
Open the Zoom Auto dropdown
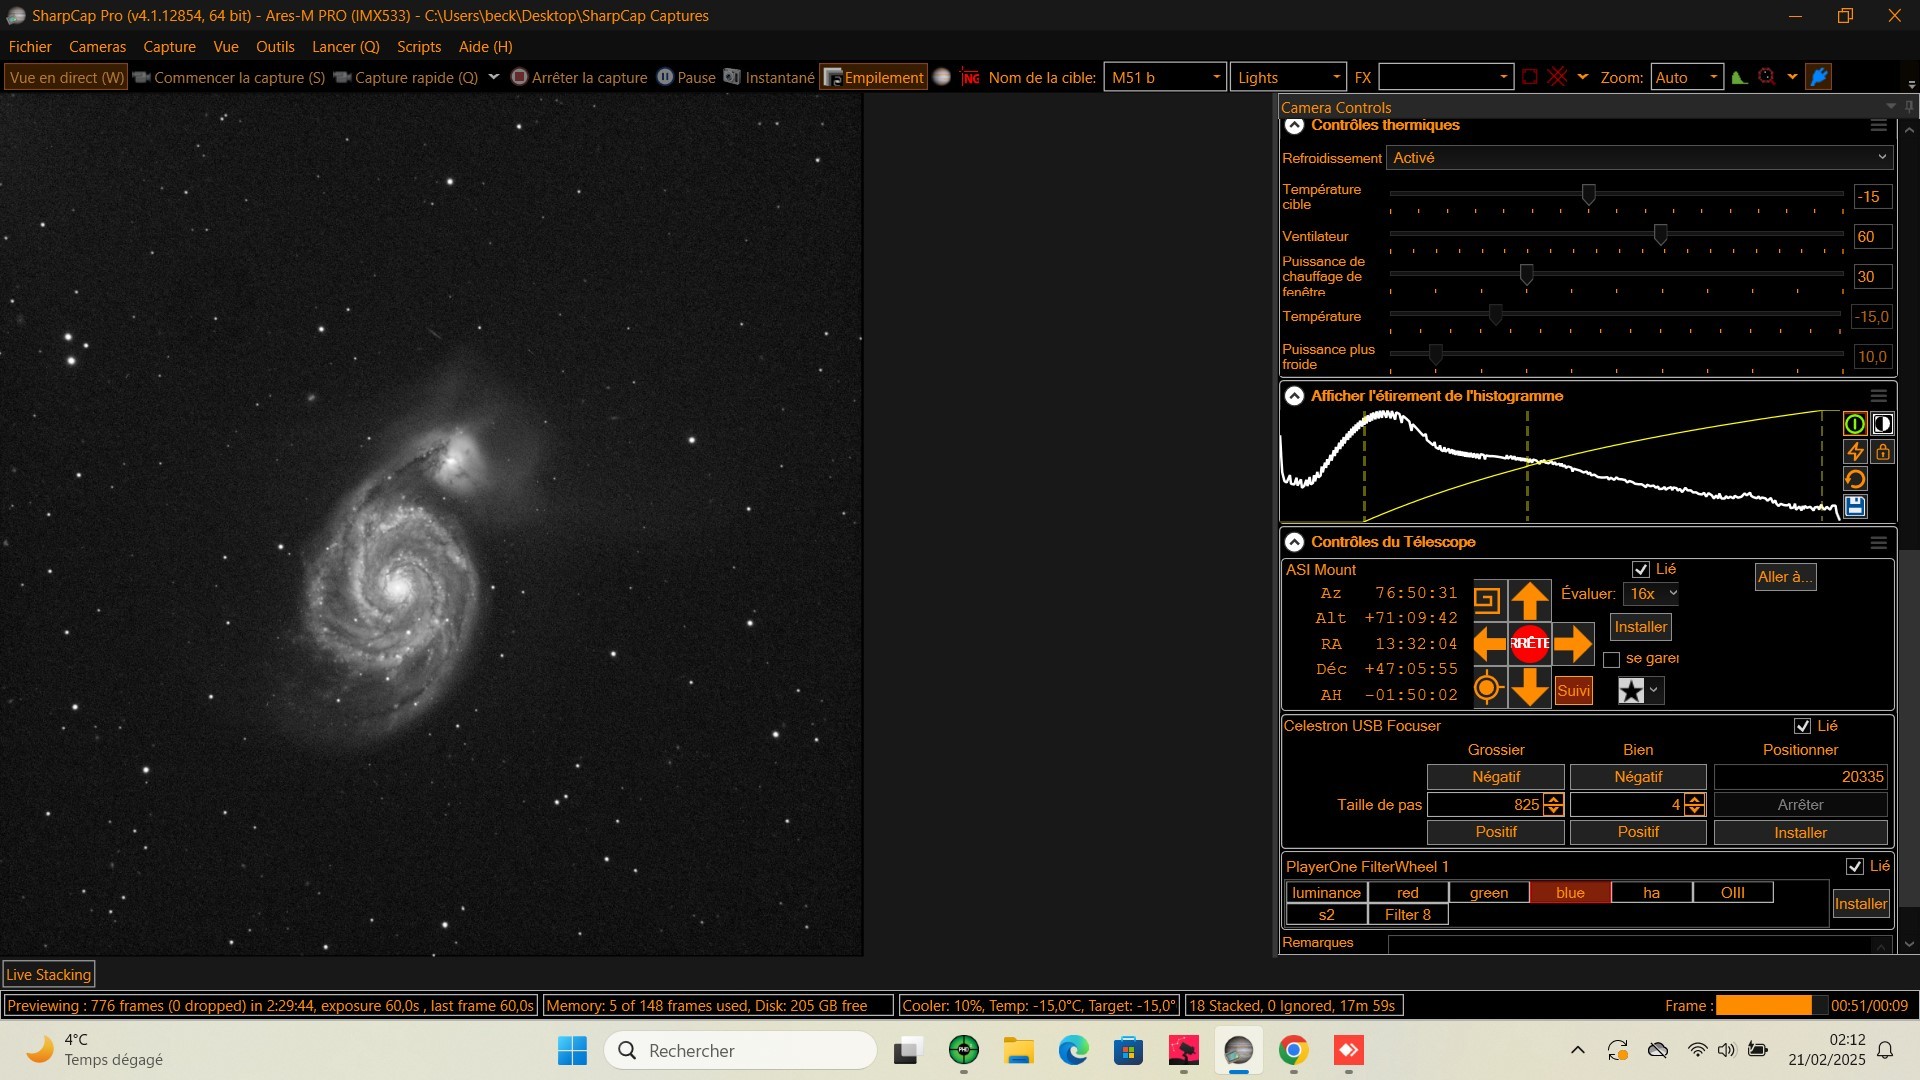point(1687,77)
